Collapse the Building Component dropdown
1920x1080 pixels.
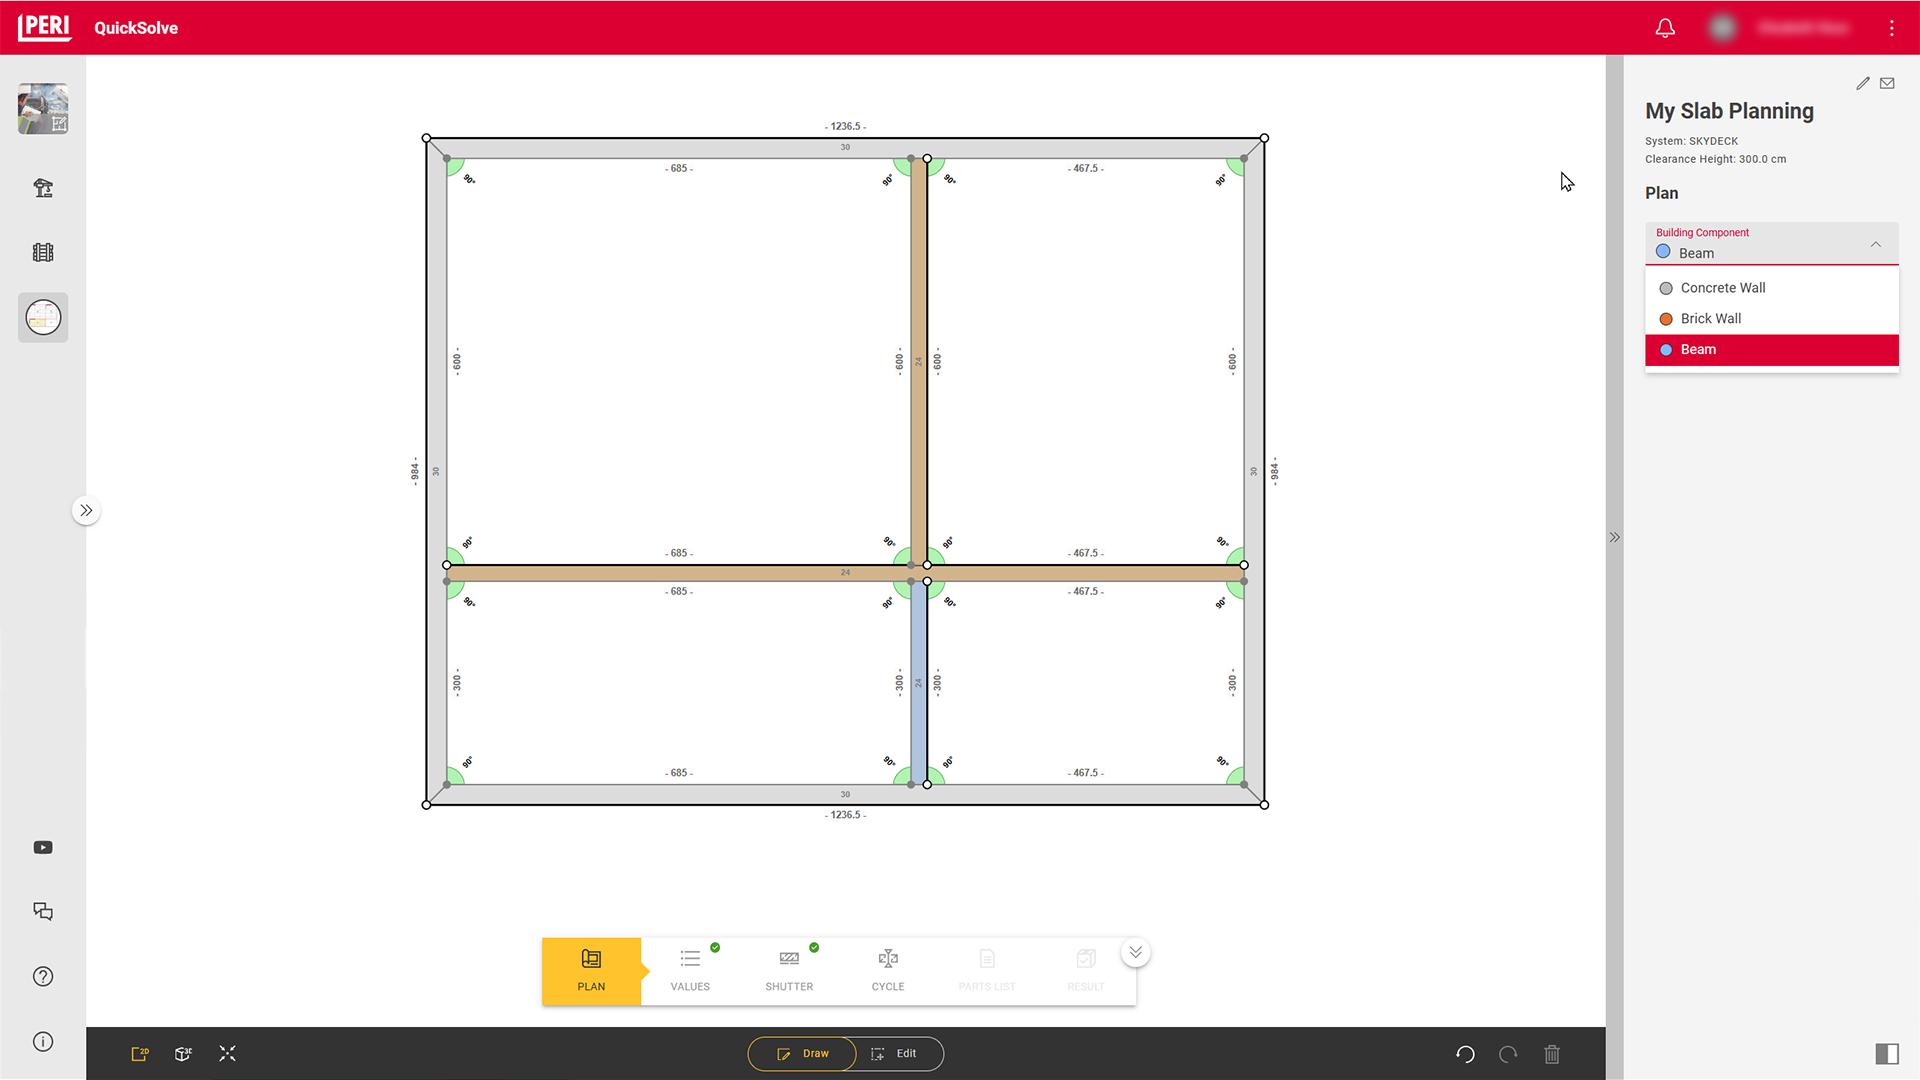(x=1876, y=244)
